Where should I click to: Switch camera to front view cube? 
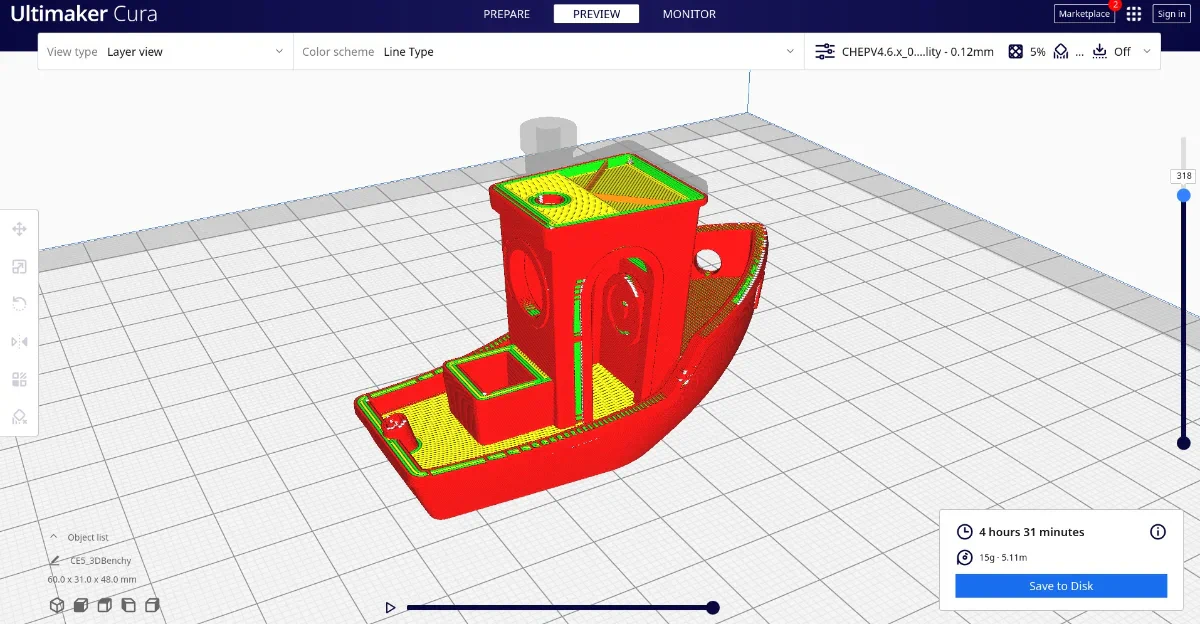pyautogui.click(x=81, y=605)
